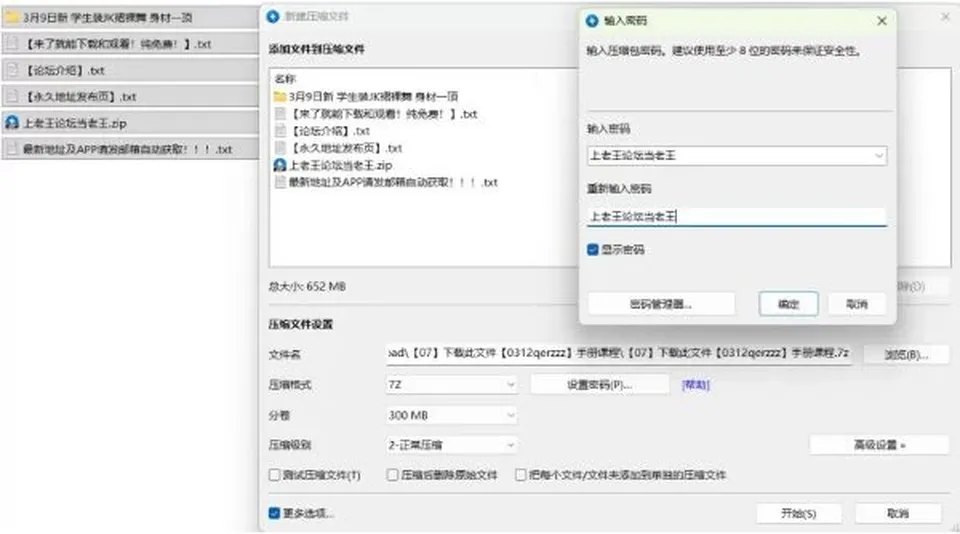The width and height of the screenshot is (960, 534).
Task: Click the archive icon of 上老王论坛当老王.zip in background list
Action: pyautogui.click(x=12, y=122)
